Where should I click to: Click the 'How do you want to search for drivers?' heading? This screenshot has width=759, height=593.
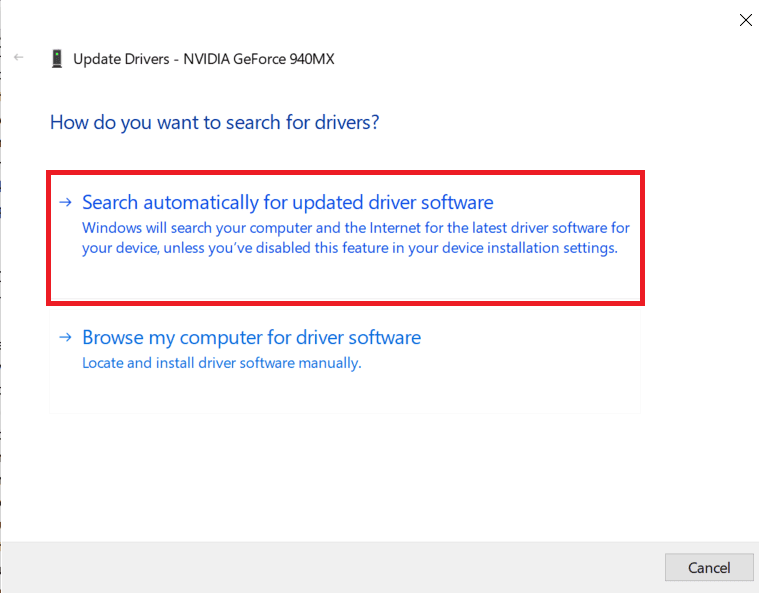tap(214, 122)
